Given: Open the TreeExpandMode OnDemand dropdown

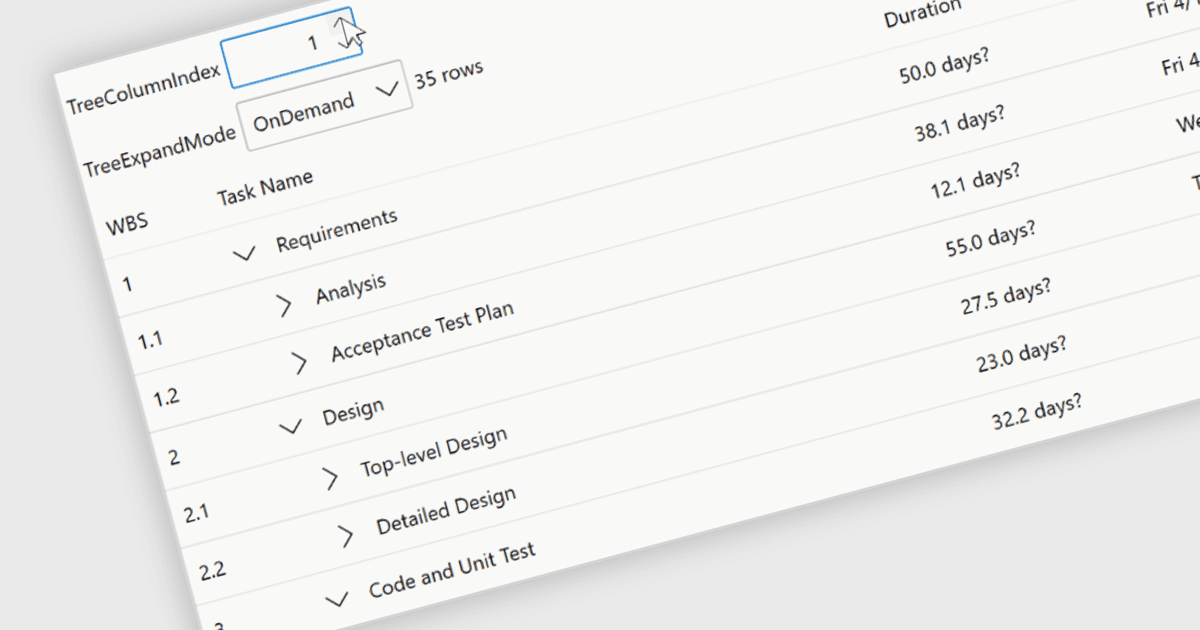Looking at the screenshot, I should (x=325, y=106).
